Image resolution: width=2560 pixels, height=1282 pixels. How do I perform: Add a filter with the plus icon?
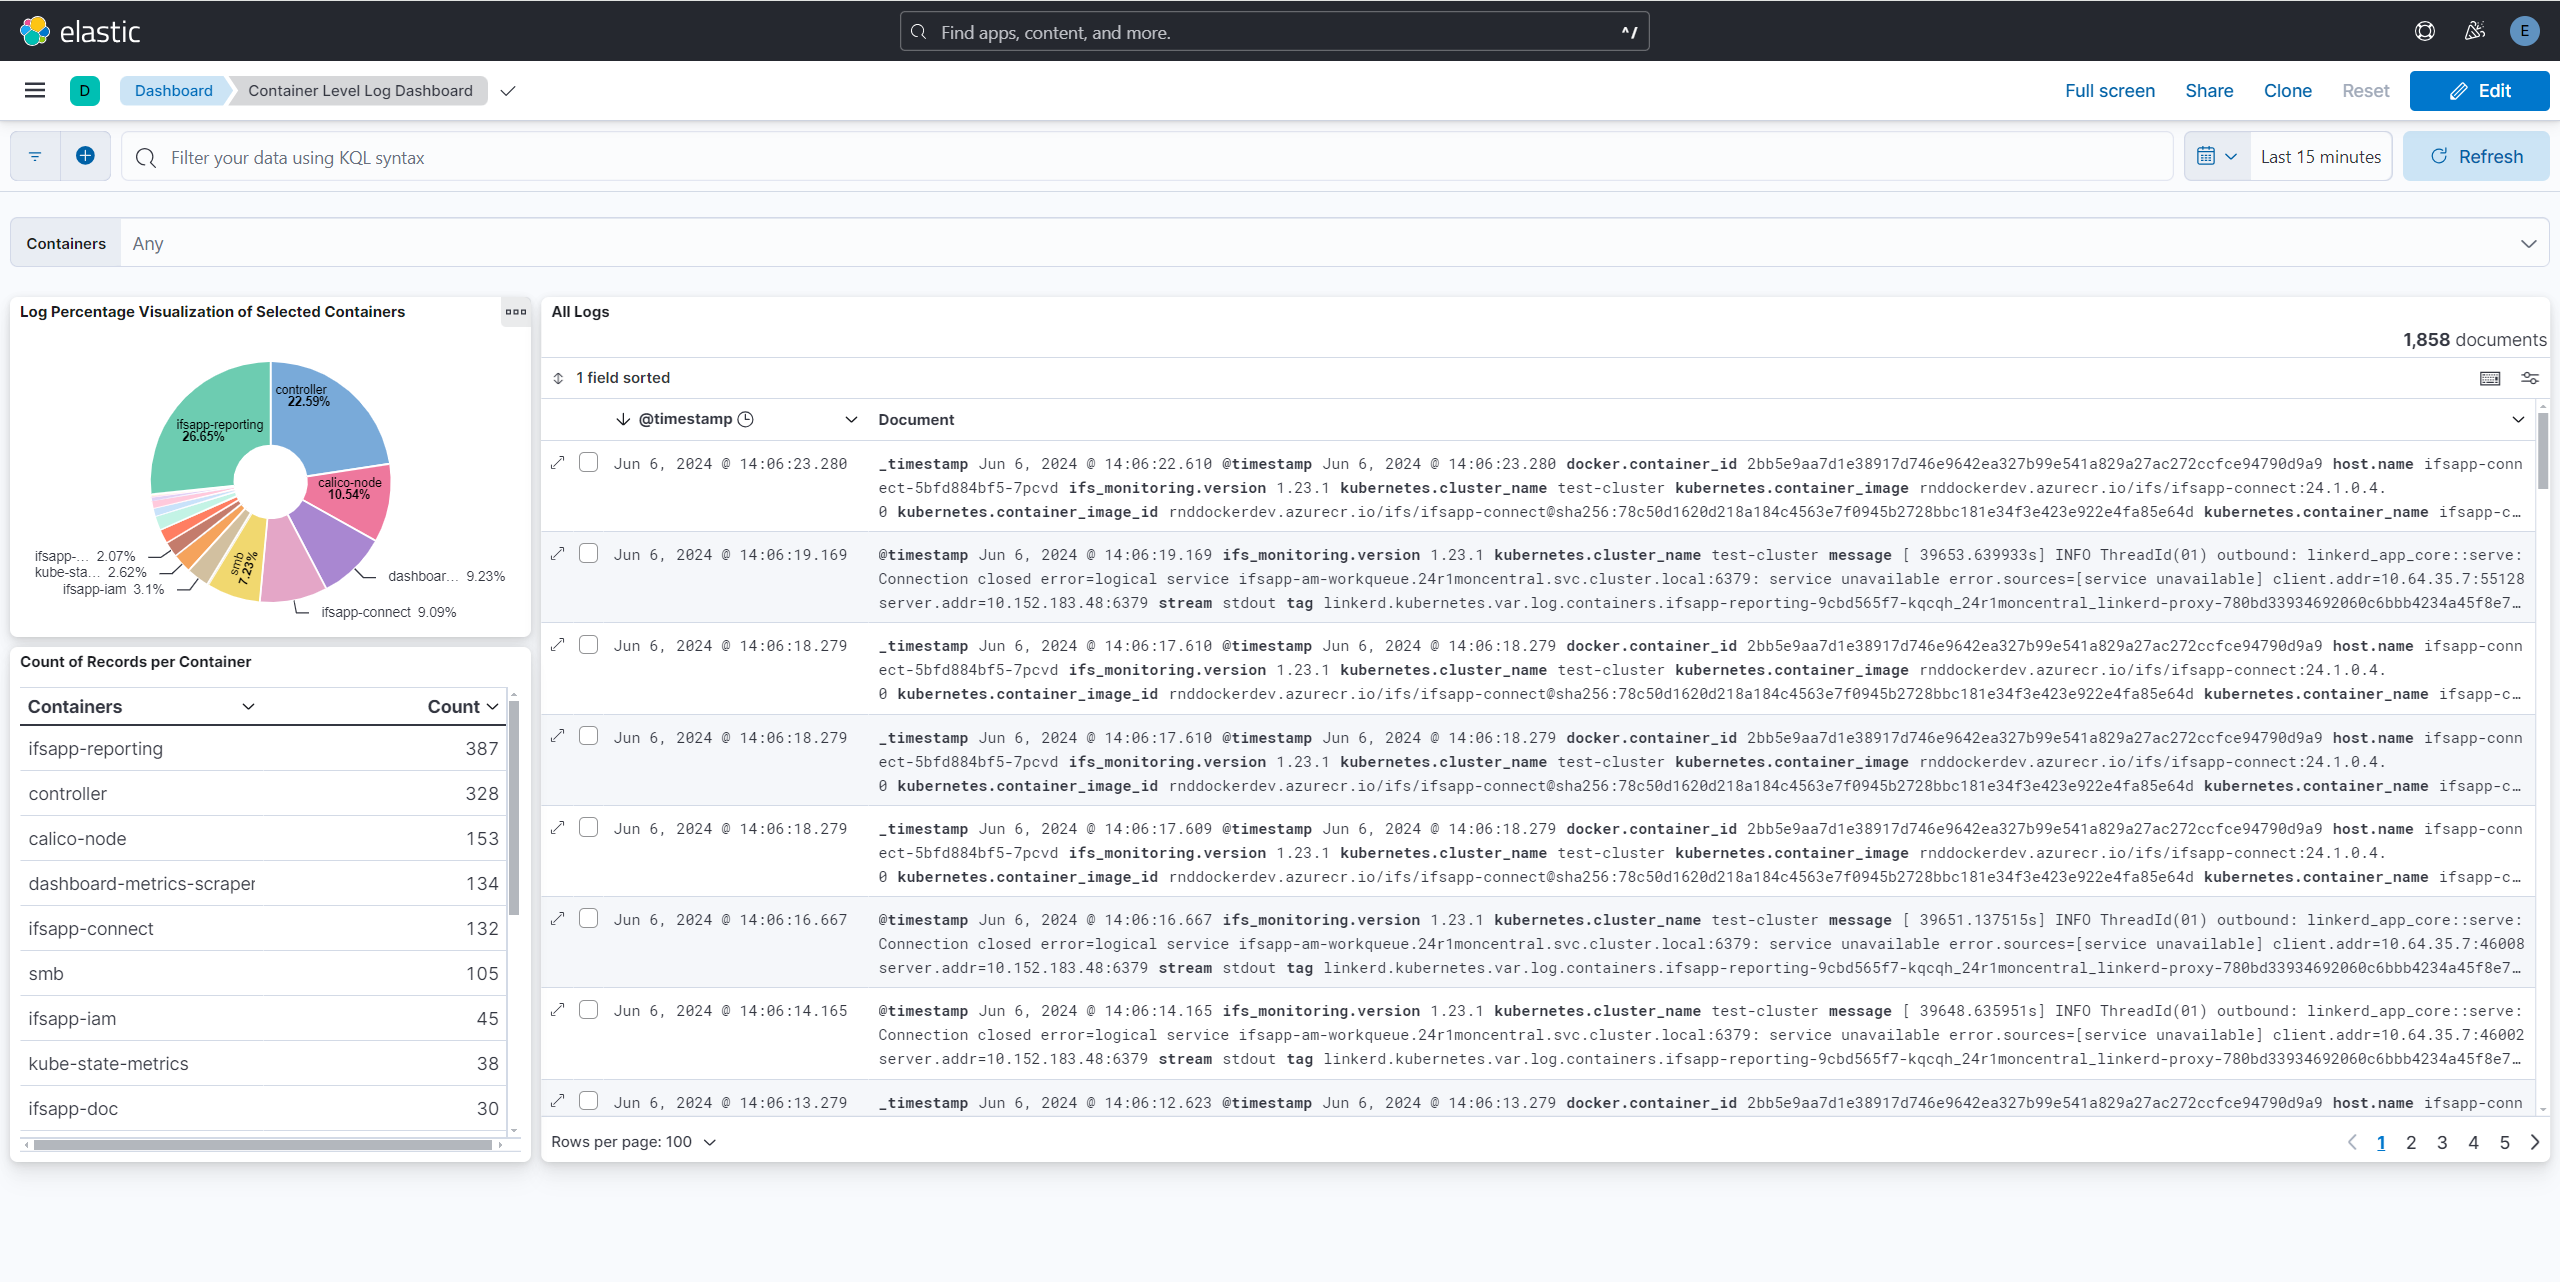85,156
